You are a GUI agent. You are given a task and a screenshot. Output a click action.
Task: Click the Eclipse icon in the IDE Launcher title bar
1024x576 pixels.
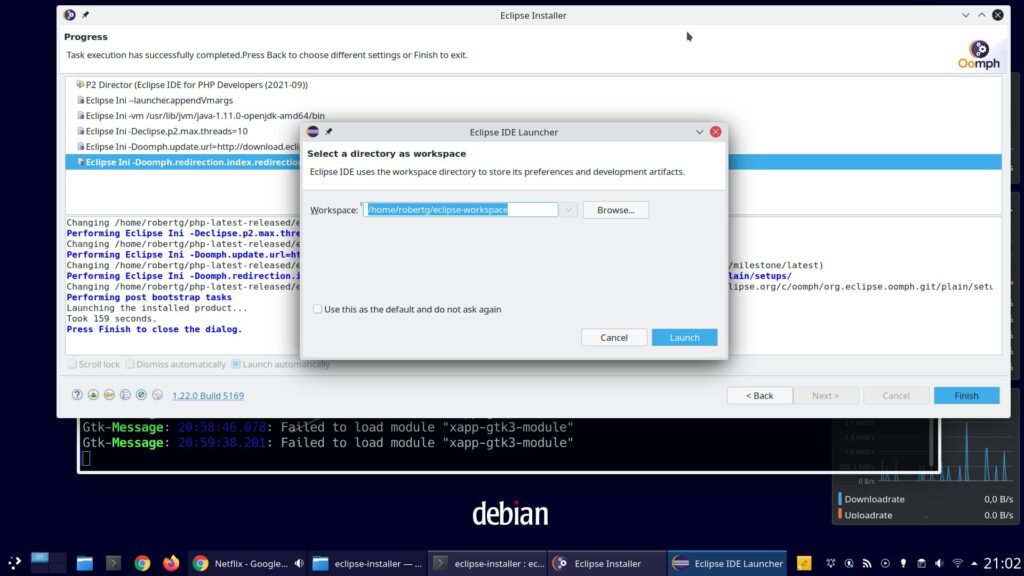[x=313, y=132]
